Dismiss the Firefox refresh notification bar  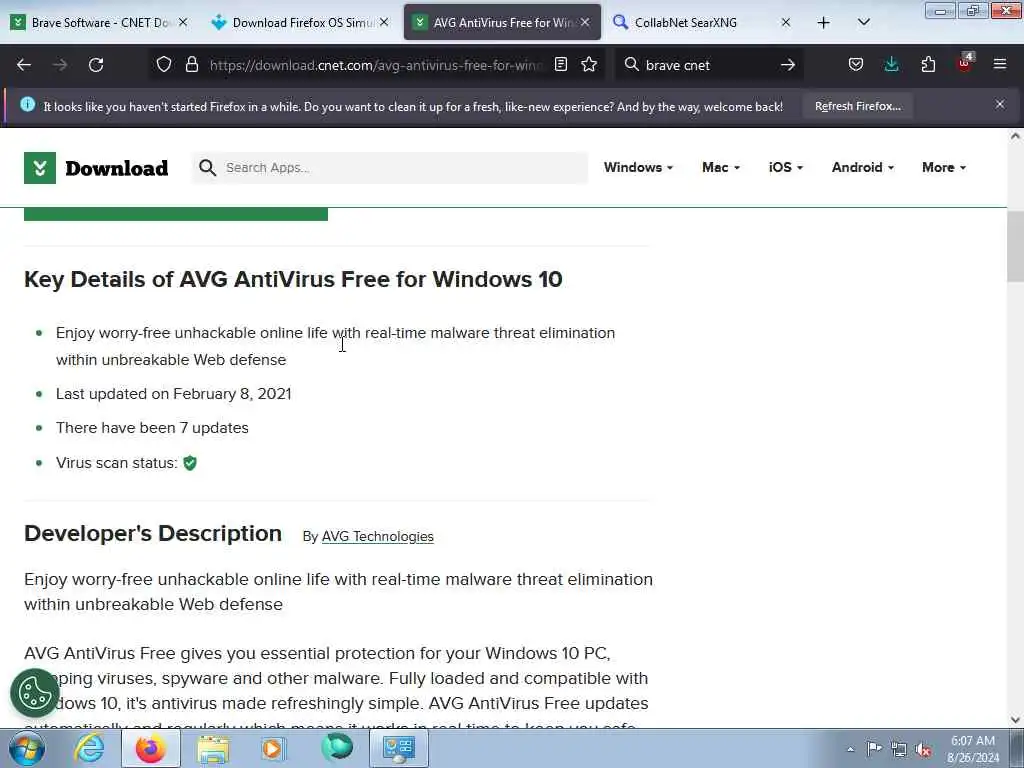[1000, 104]
